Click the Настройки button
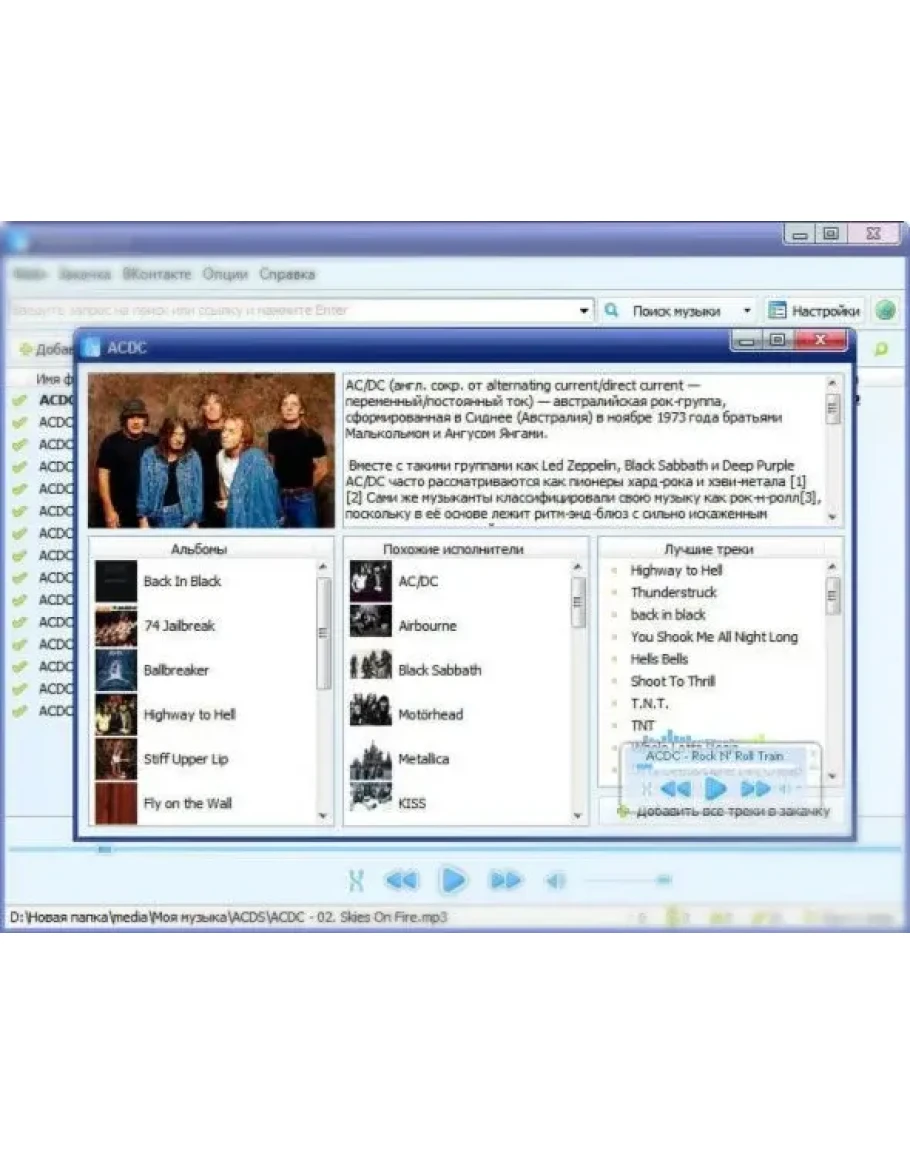This screenshot has height=1155, width=910. (814, 311)
